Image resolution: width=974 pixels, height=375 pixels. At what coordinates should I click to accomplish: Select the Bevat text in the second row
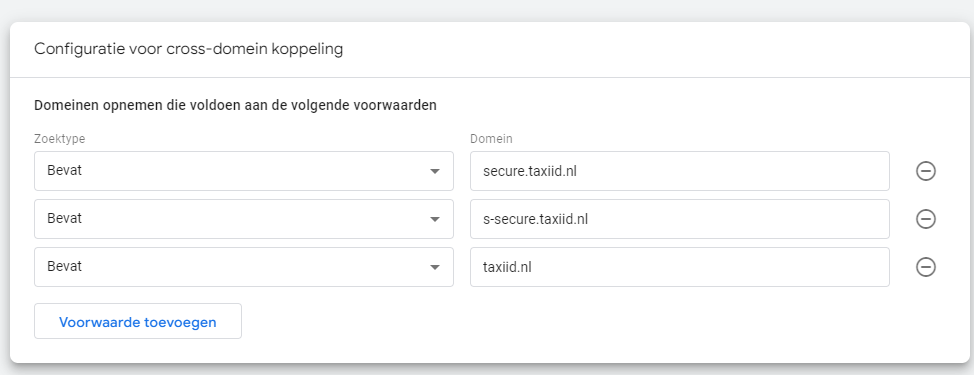[65, 219]
